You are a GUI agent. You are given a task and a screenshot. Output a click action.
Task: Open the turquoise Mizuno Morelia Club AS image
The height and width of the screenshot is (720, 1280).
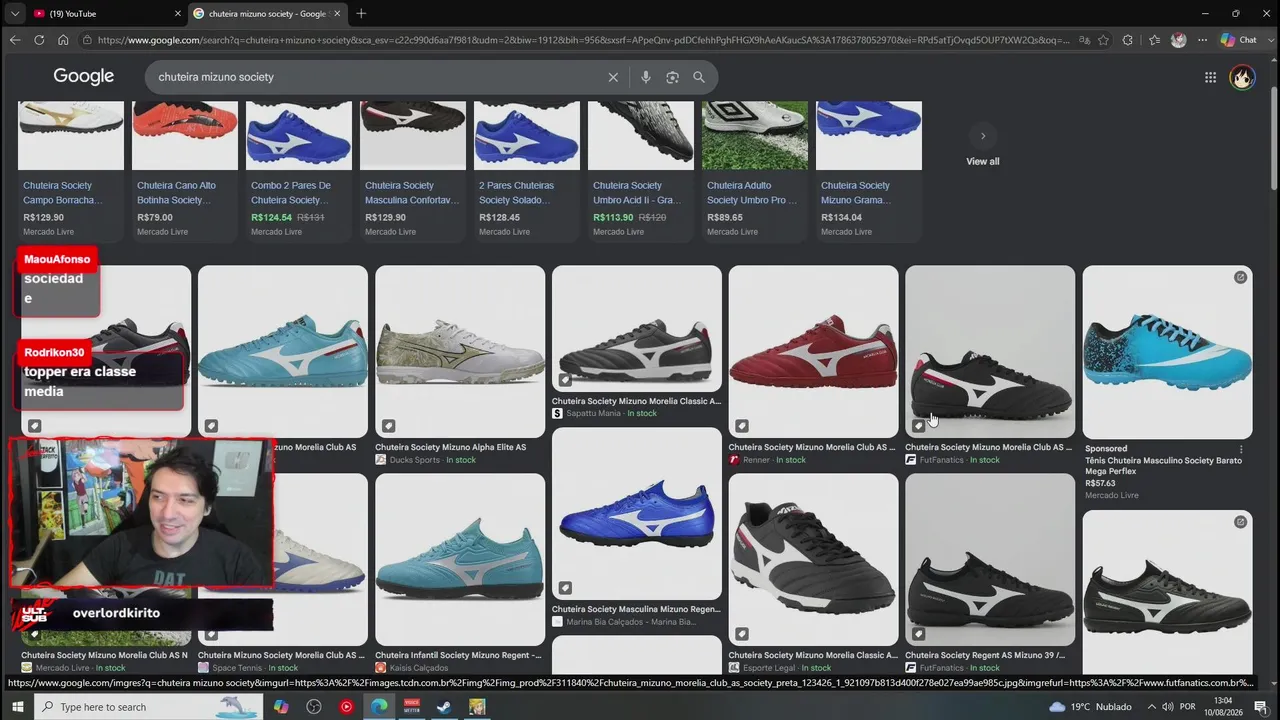coord(283,351)
